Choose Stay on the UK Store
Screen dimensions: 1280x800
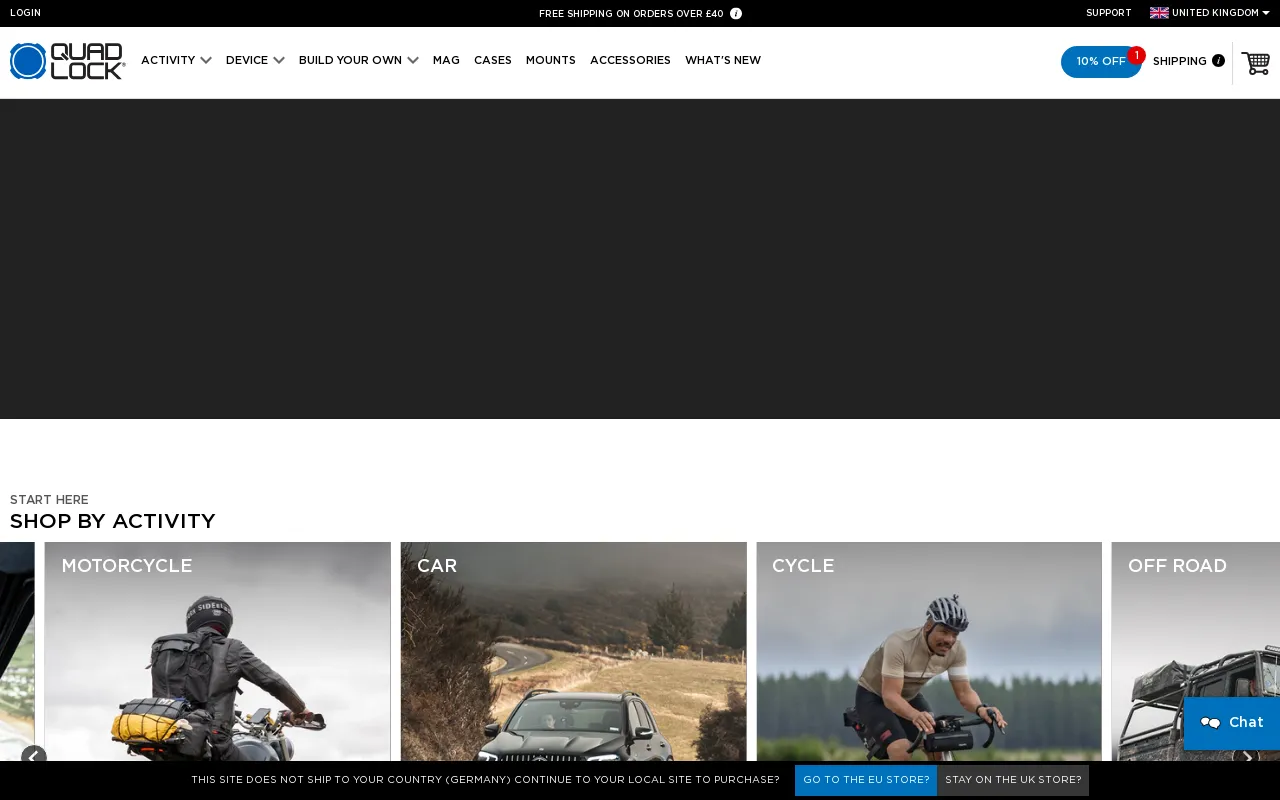tap(1013, 780)
